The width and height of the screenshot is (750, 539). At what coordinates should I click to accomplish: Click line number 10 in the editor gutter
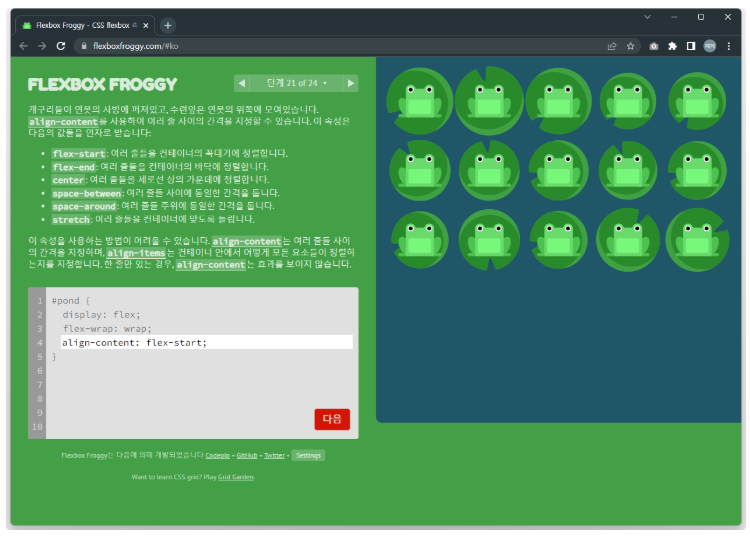point(37,427)
